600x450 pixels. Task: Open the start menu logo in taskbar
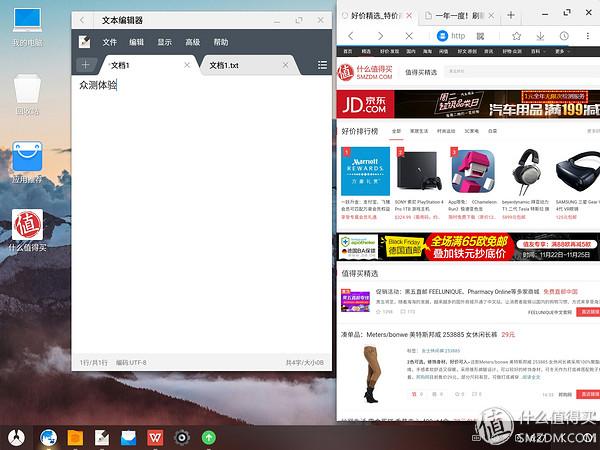[x=16, y=437]
